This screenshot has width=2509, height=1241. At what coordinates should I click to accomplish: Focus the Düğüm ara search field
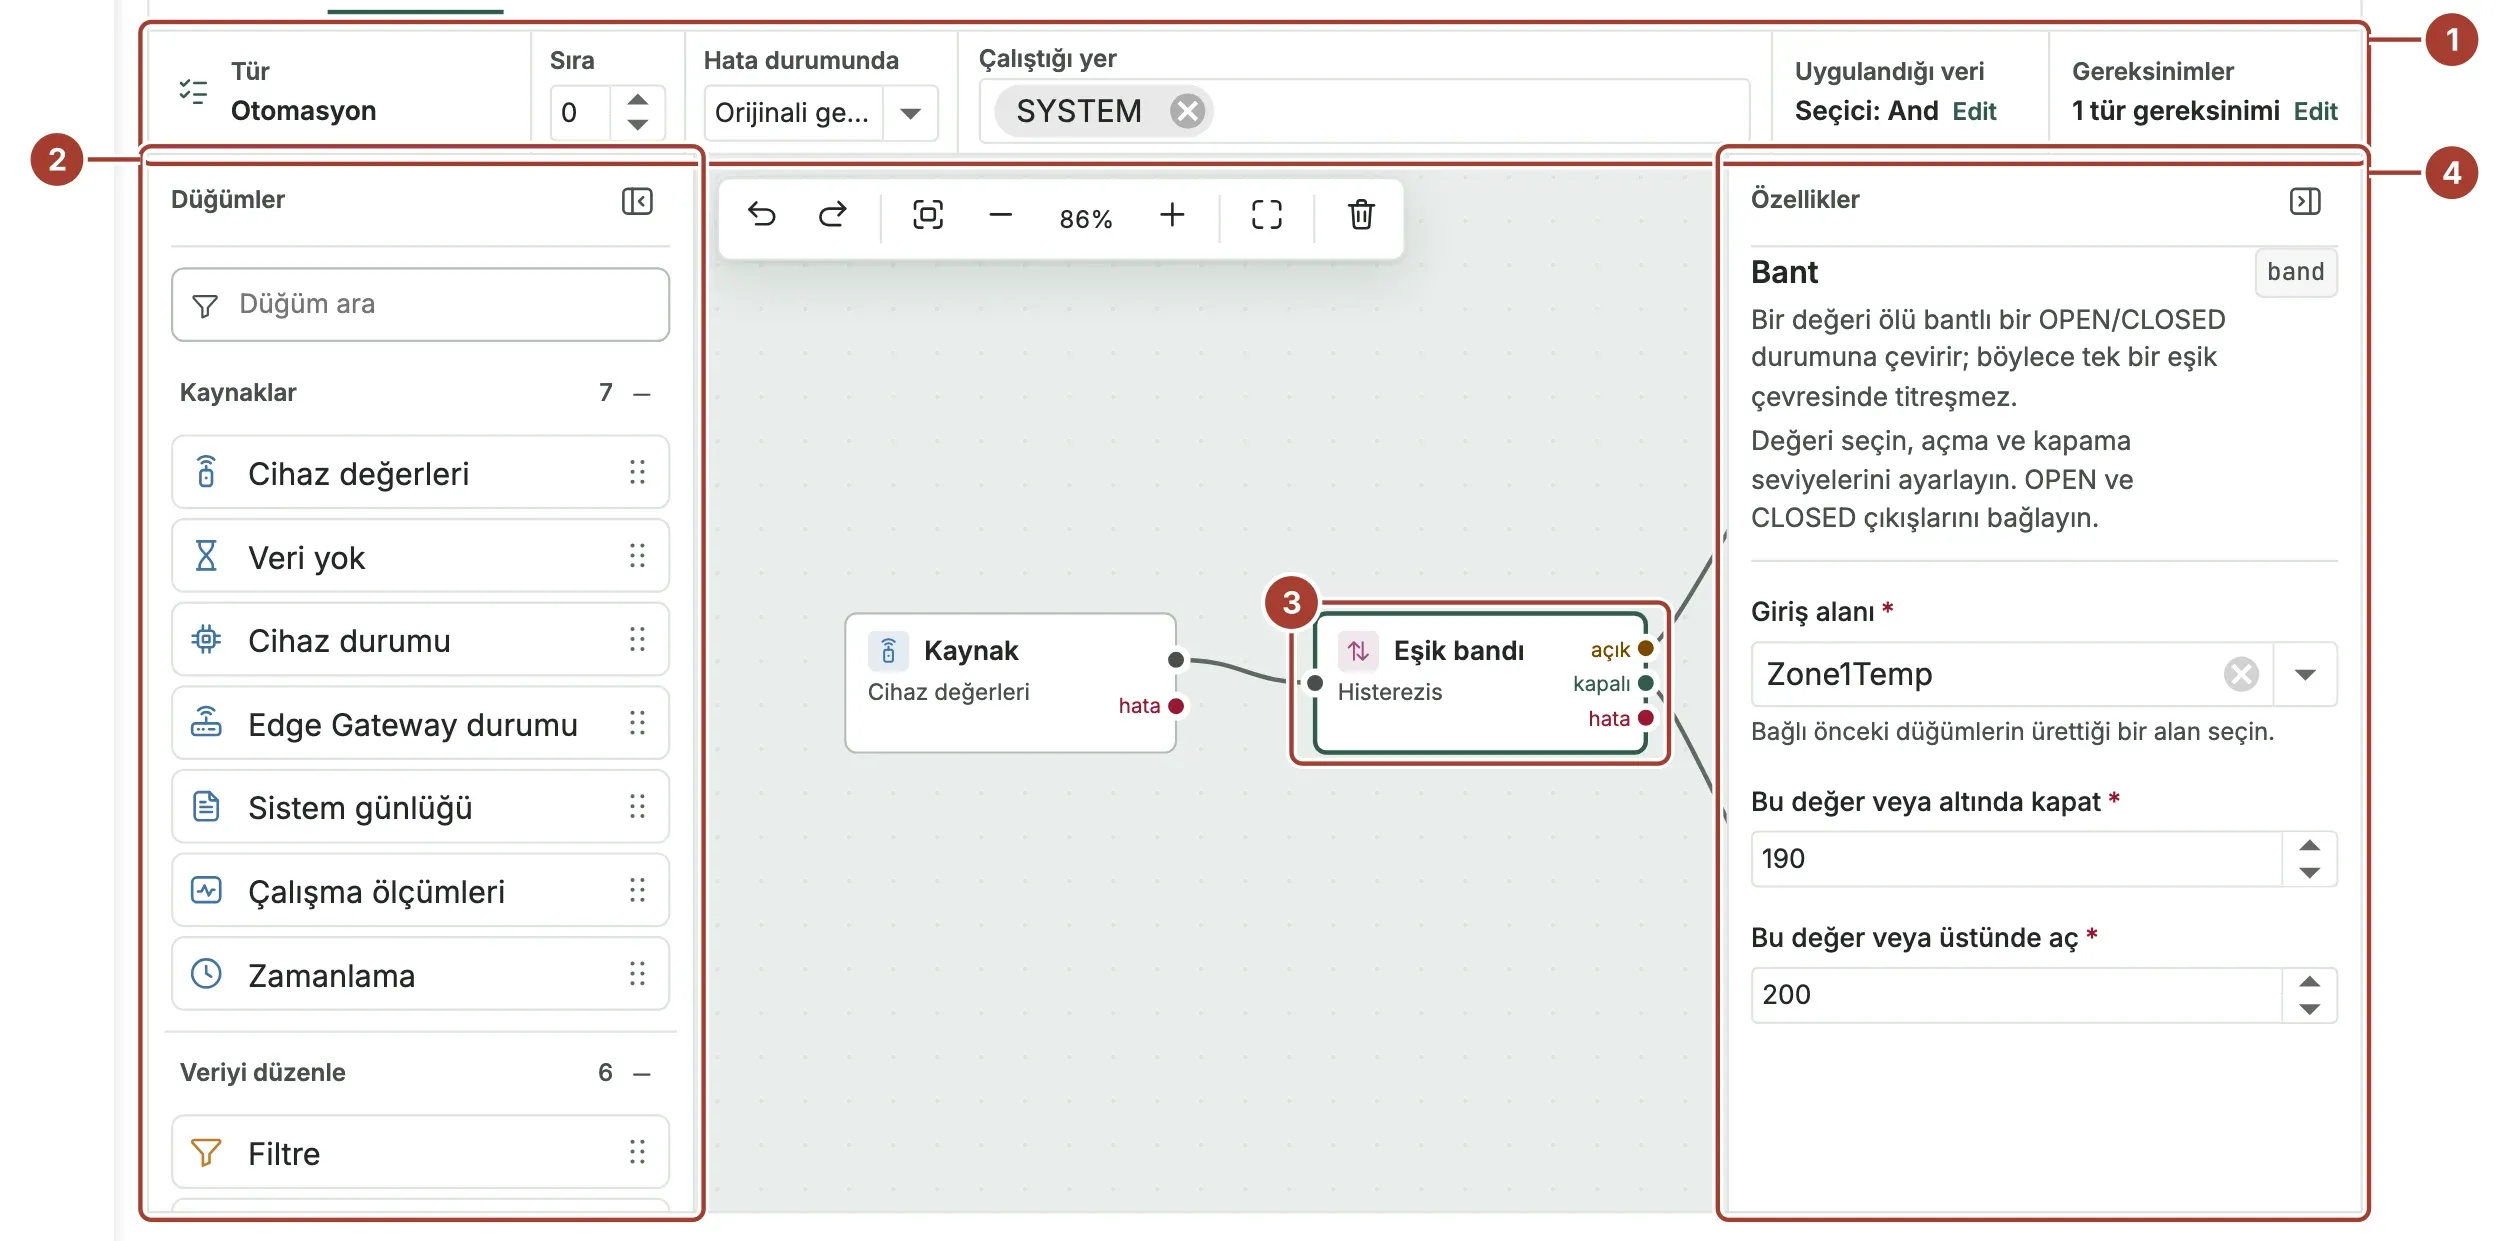pyautogui.click(x=420, y=304)
